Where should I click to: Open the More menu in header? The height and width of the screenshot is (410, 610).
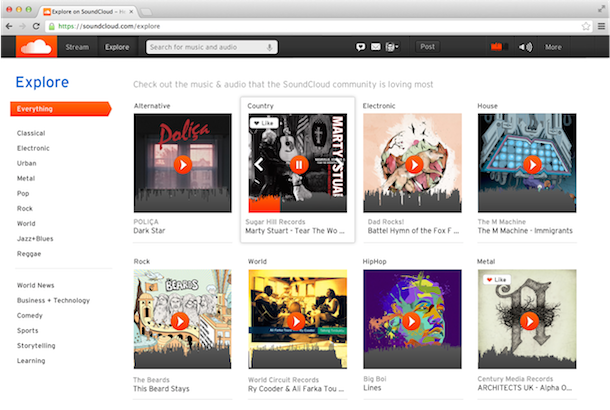(x=553, y=47)
